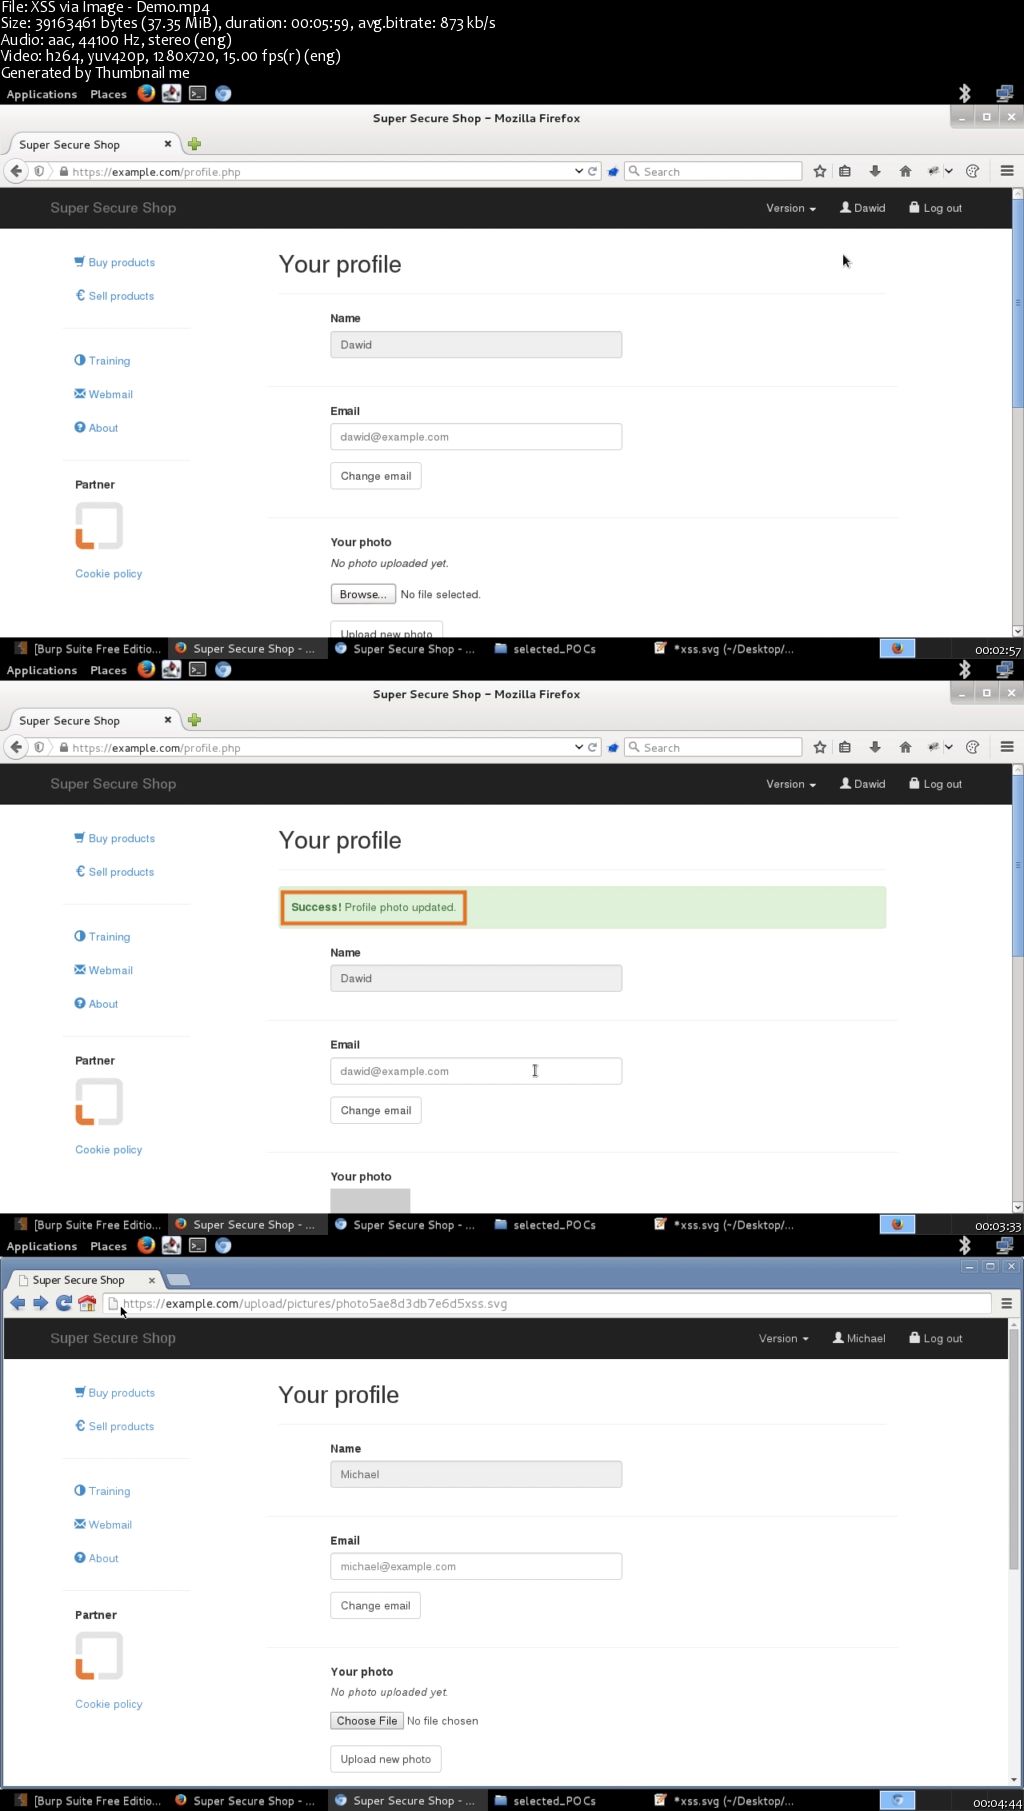Click Chrome address bar with xss.svg URL
The width and height of the screenshot is (1024, 1811).
pos(547,1303)
